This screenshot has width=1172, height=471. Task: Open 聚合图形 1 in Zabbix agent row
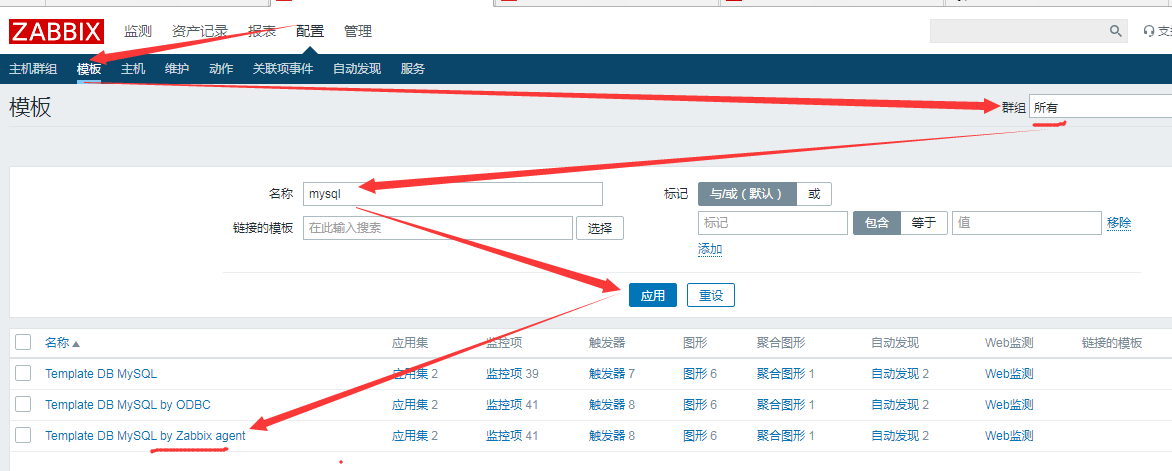780,435
